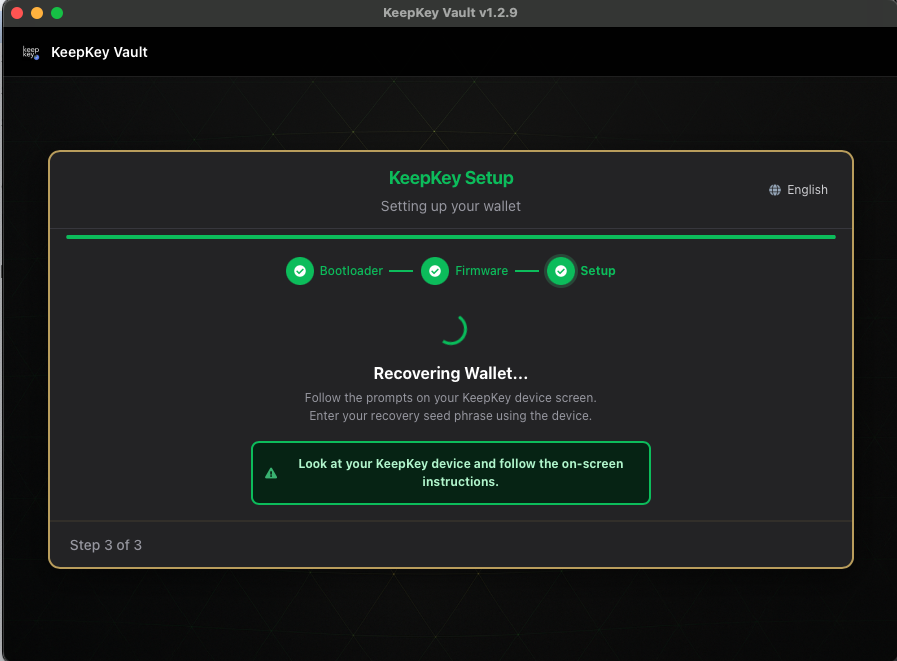The height and width of the screenshot is (661, 897).
Task: Click the globe icon beside English
Action: pyautogui.click(x=773, y=190)
